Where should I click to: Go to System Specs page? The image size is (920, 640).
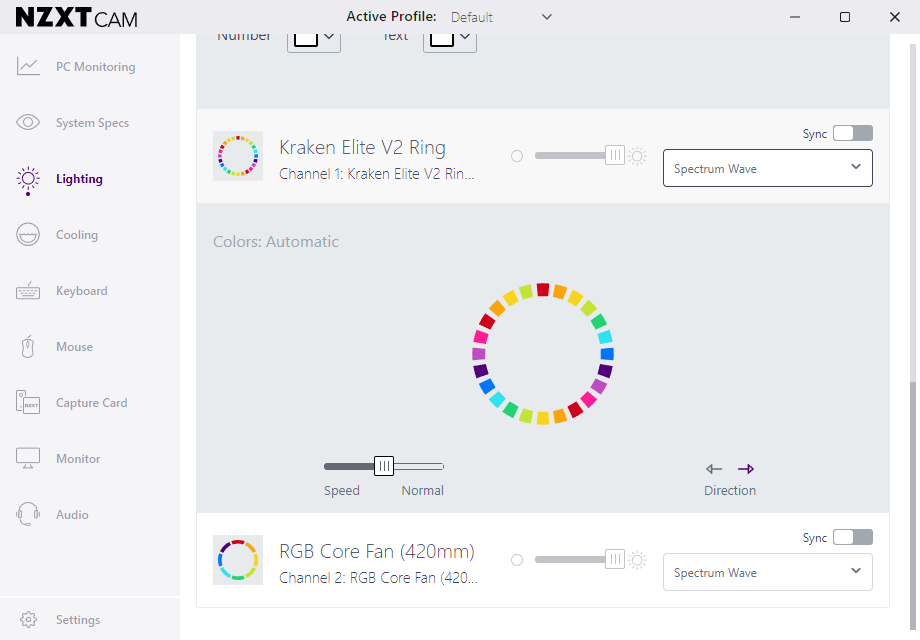tap(90, 123)
